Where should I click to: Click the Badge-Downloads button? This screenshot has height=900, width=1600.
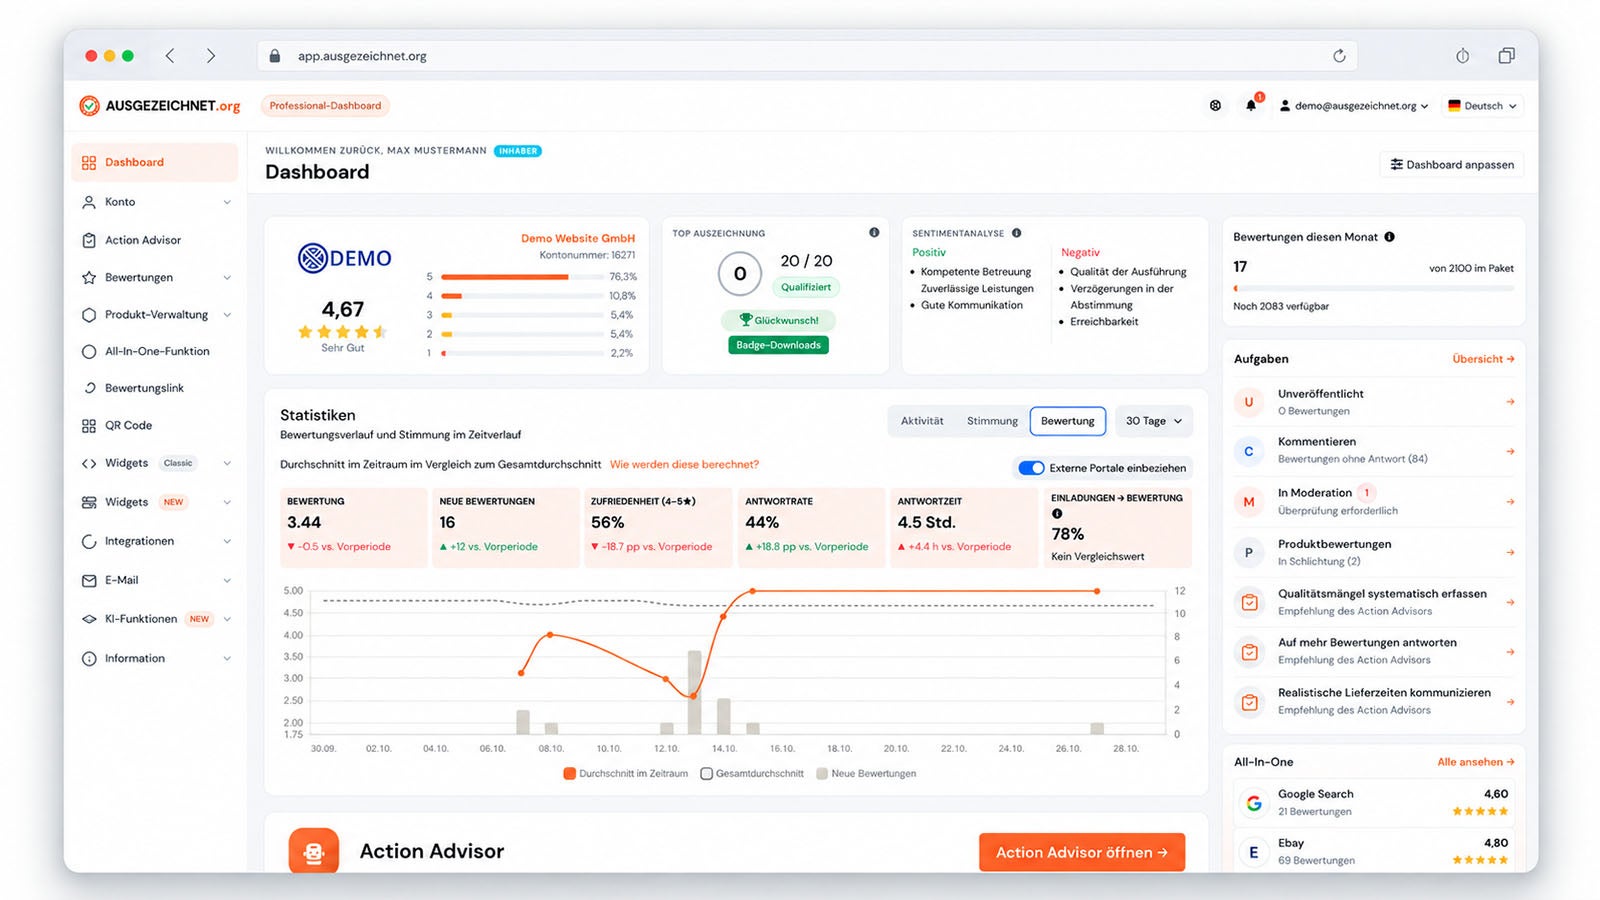tap(778, 345)
